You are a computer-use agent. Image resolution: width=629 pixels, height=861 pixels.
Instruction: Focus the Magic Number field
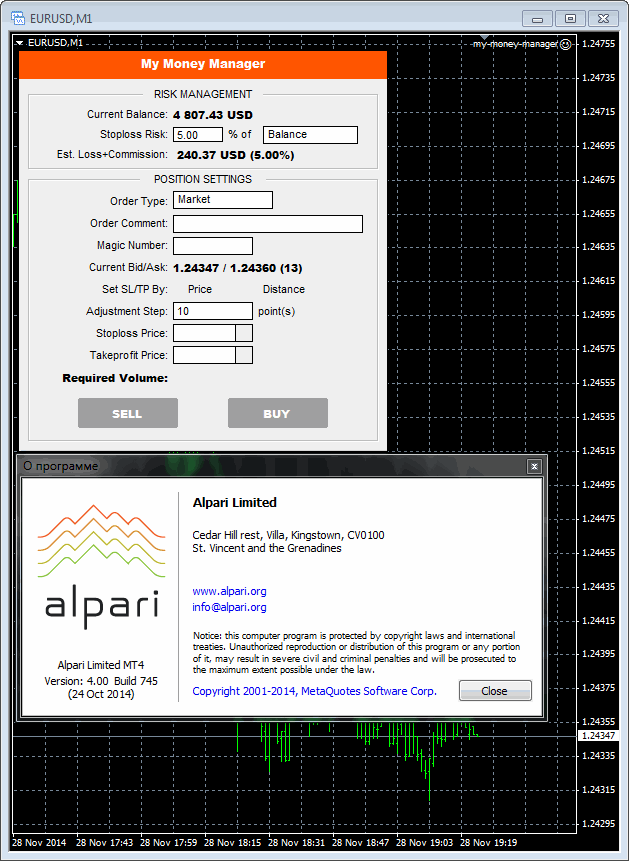[x=213, y=245]
